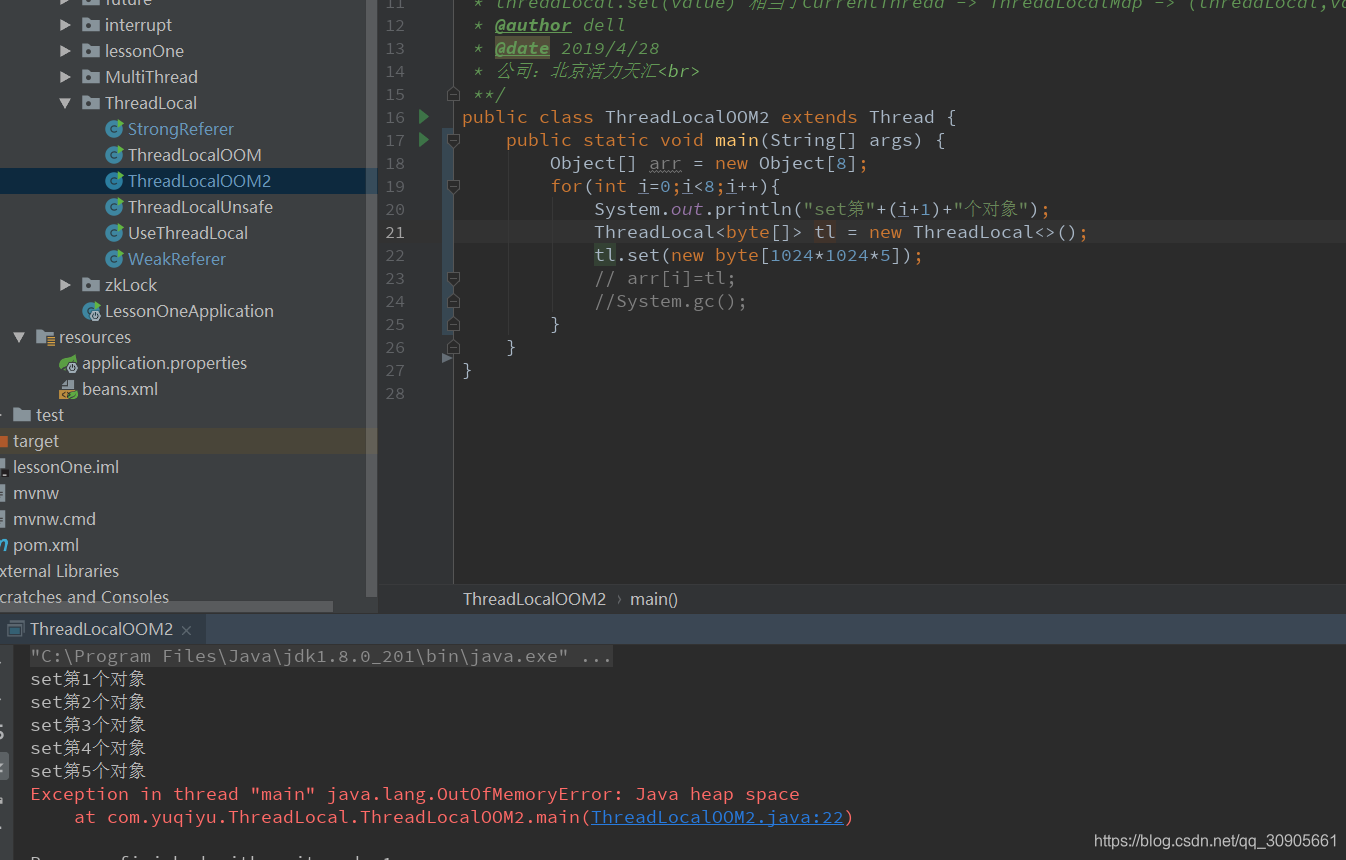The width and height of the screenshot is (1346, 860).
Task: Open lessonOne.iml file
Action: click(66, 467)
